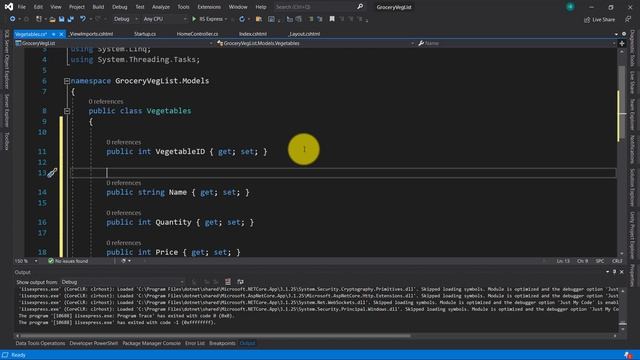The width and height of the screenshot is (640, 360).
Task: Click the search magnifier icon in title bar
Action: tap(360, 7)
